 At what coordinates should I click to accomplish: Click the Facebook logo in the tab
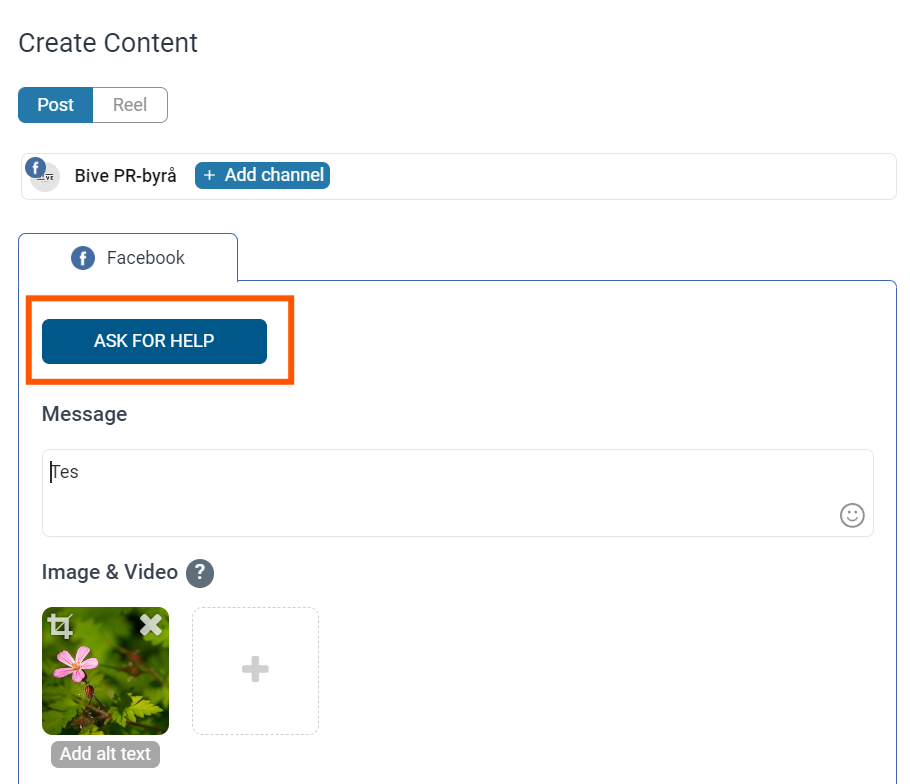point(83,258)
